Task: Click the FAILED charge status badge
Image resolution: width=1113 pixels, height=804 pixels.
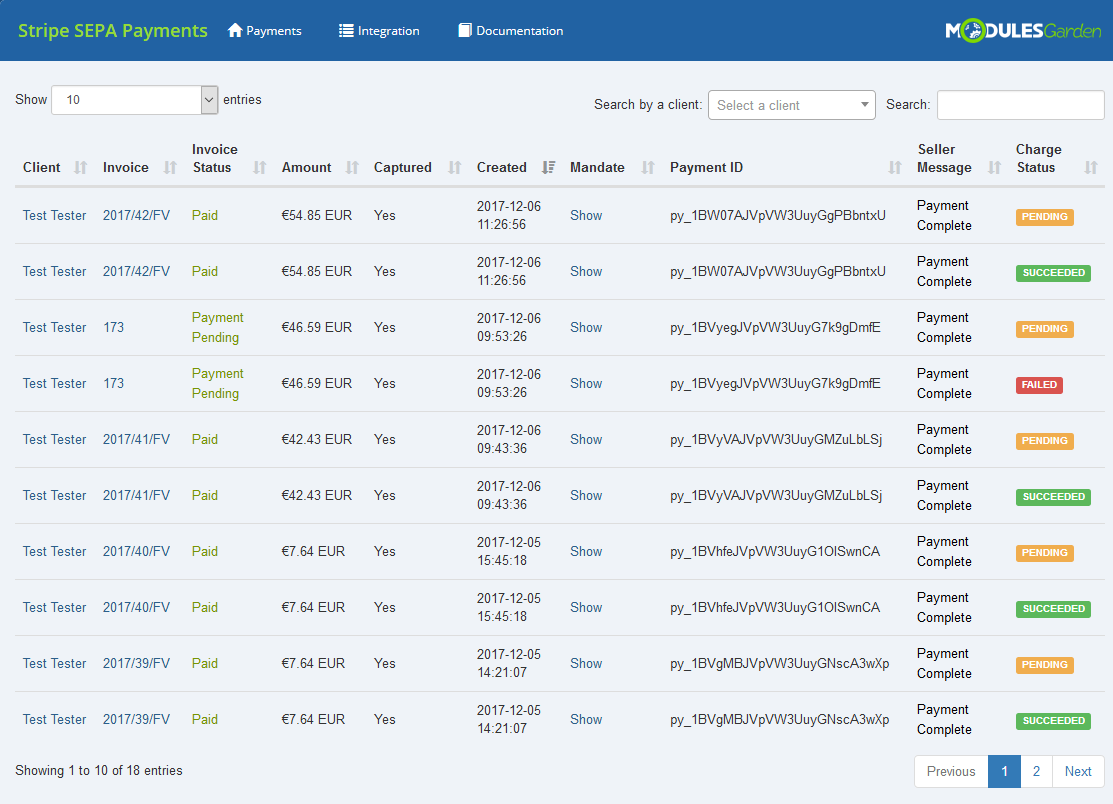Action: [x=1039, y=385]
